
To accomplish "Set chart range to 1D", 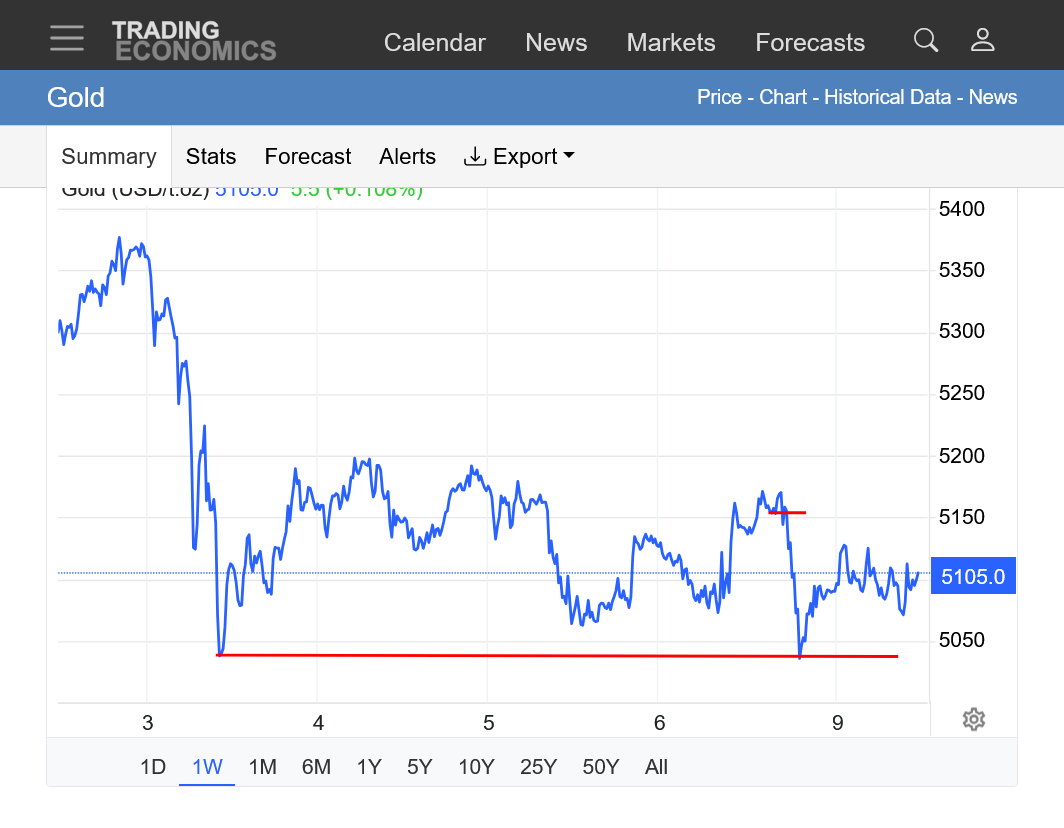I will 152,767.
